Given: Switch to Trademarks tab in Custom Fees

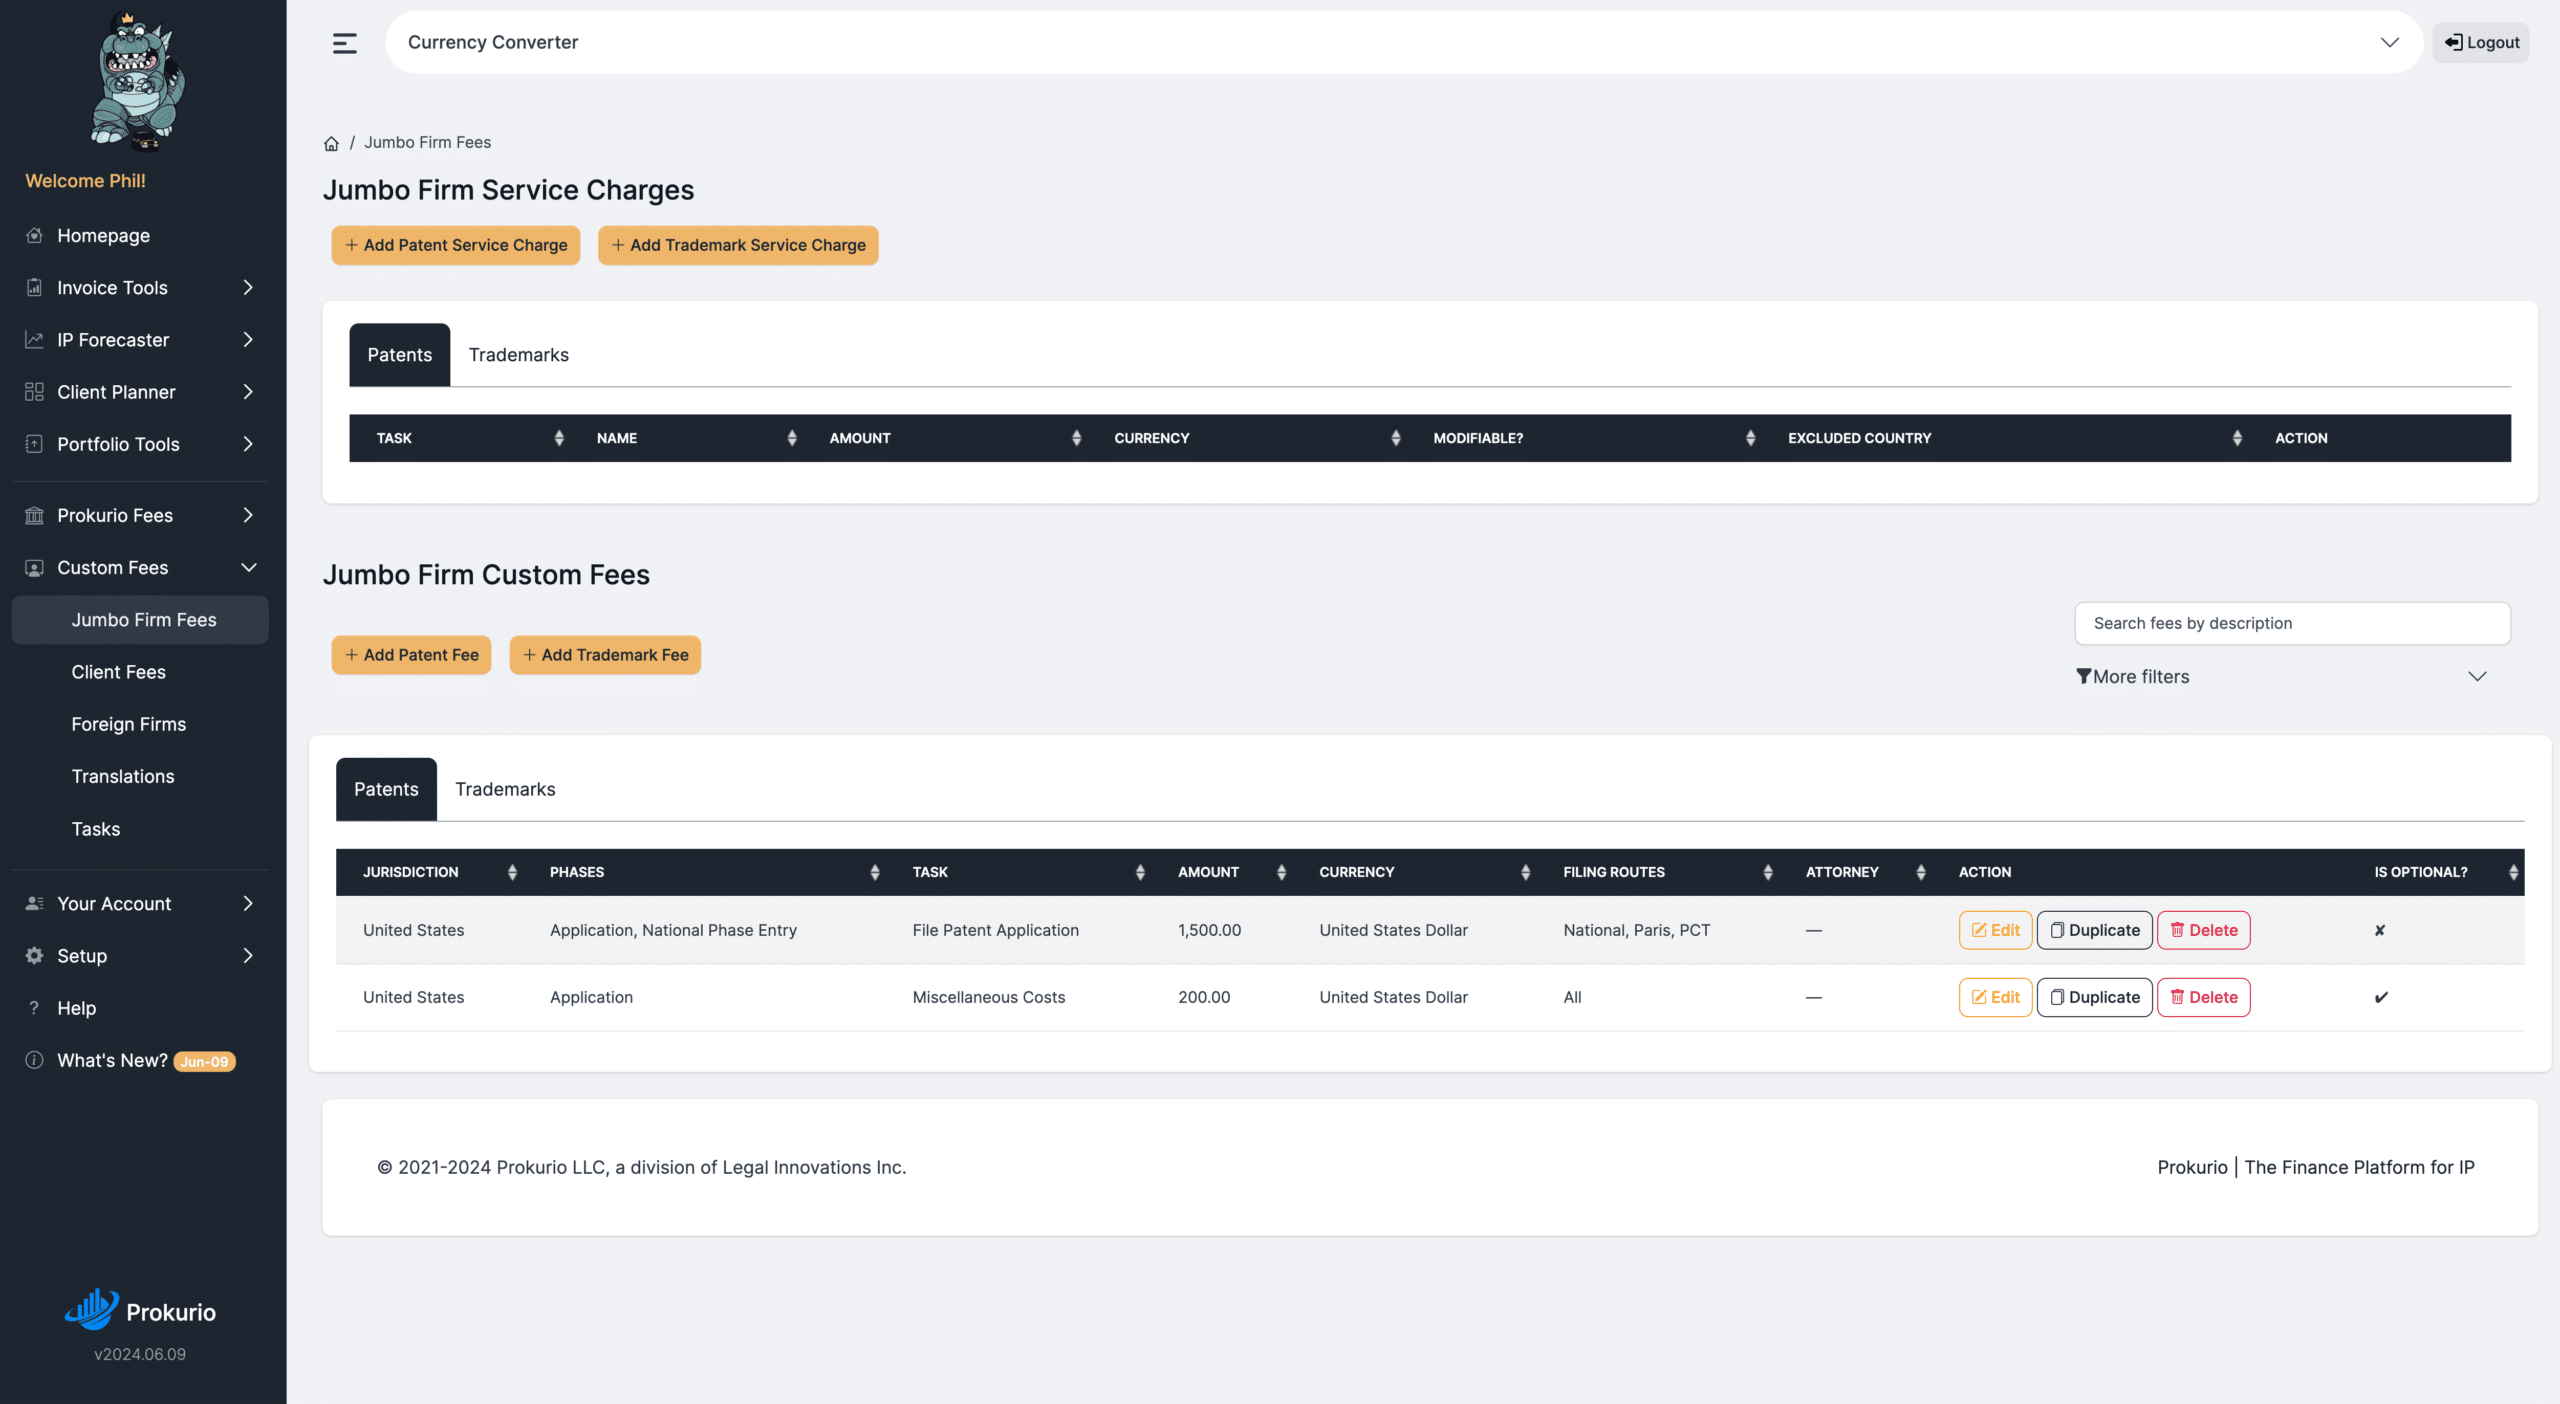Looking at the screenshot, I should [x=505, y=789].
